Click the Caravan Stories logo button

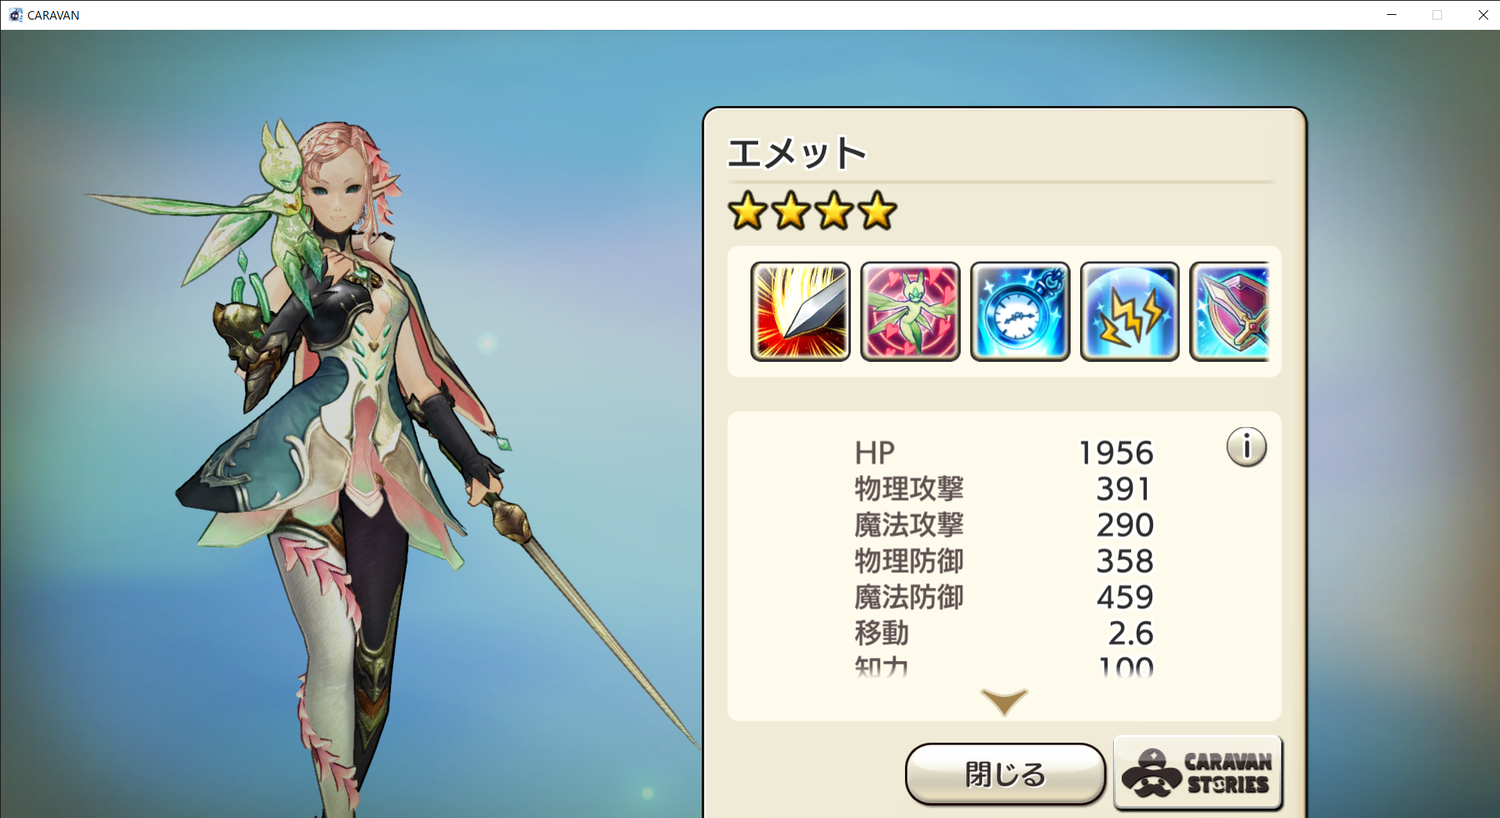[x=1197, y=773]
